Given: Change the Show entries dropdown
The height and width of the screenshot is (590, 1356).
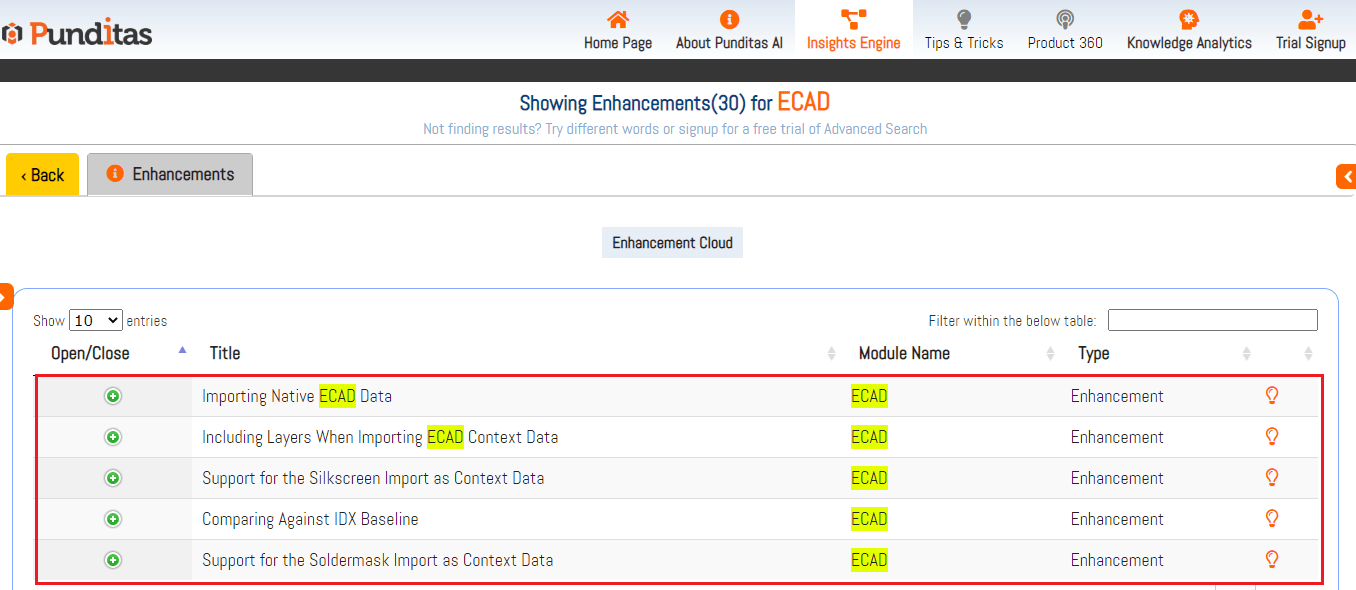Looking at the screenshot, I should pos(96,321).
